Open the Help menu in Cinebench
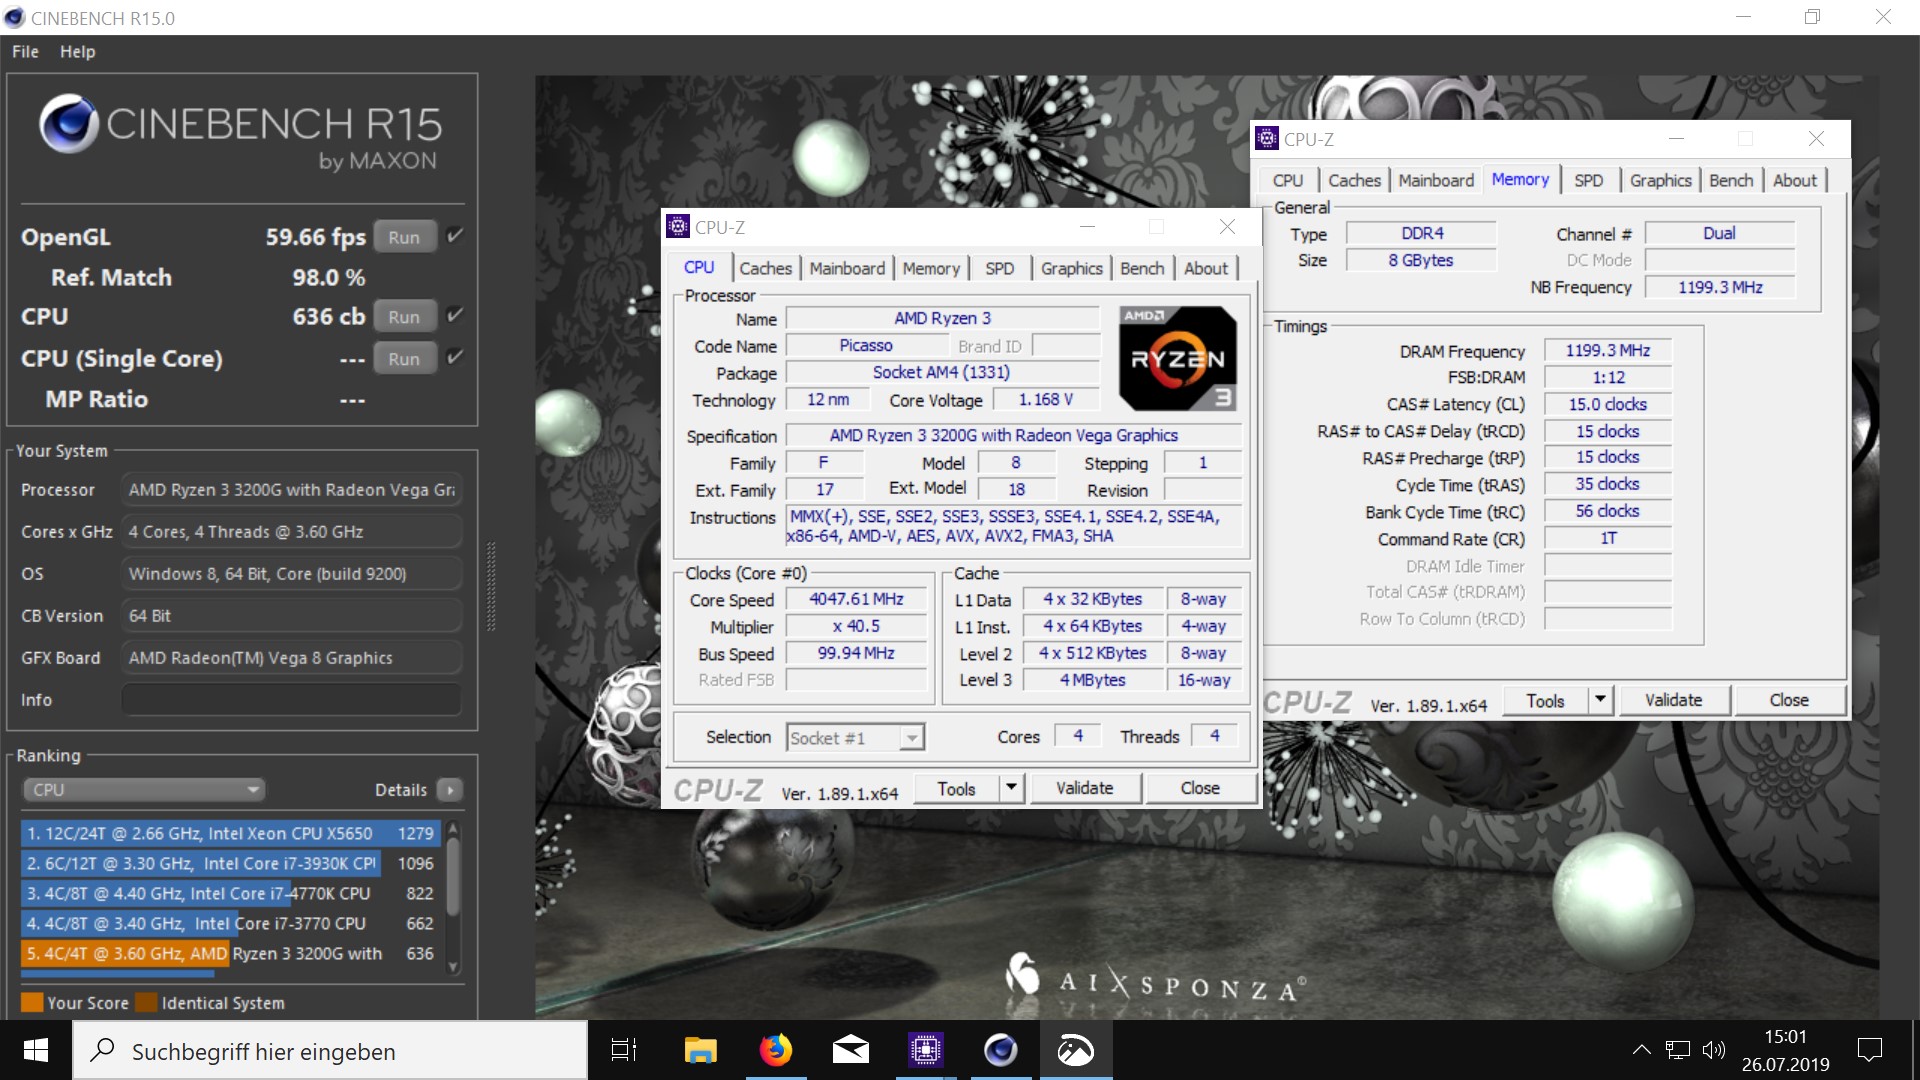The height and width of the screenshot is (1080, 1920). [77, 52]
